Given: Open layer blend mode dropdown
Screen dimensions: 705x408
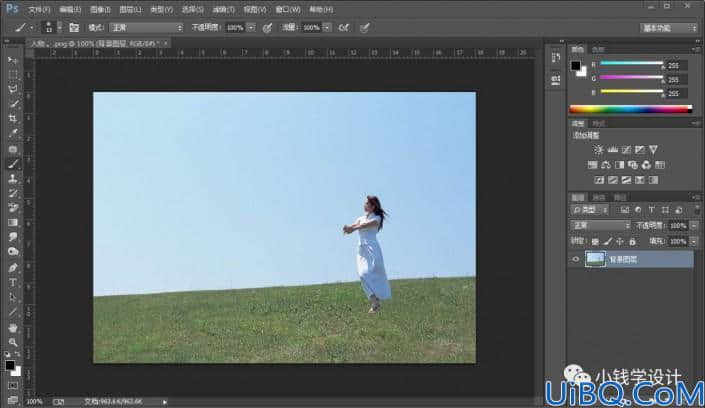Looking at the screenshot, I should pos(600,225).
